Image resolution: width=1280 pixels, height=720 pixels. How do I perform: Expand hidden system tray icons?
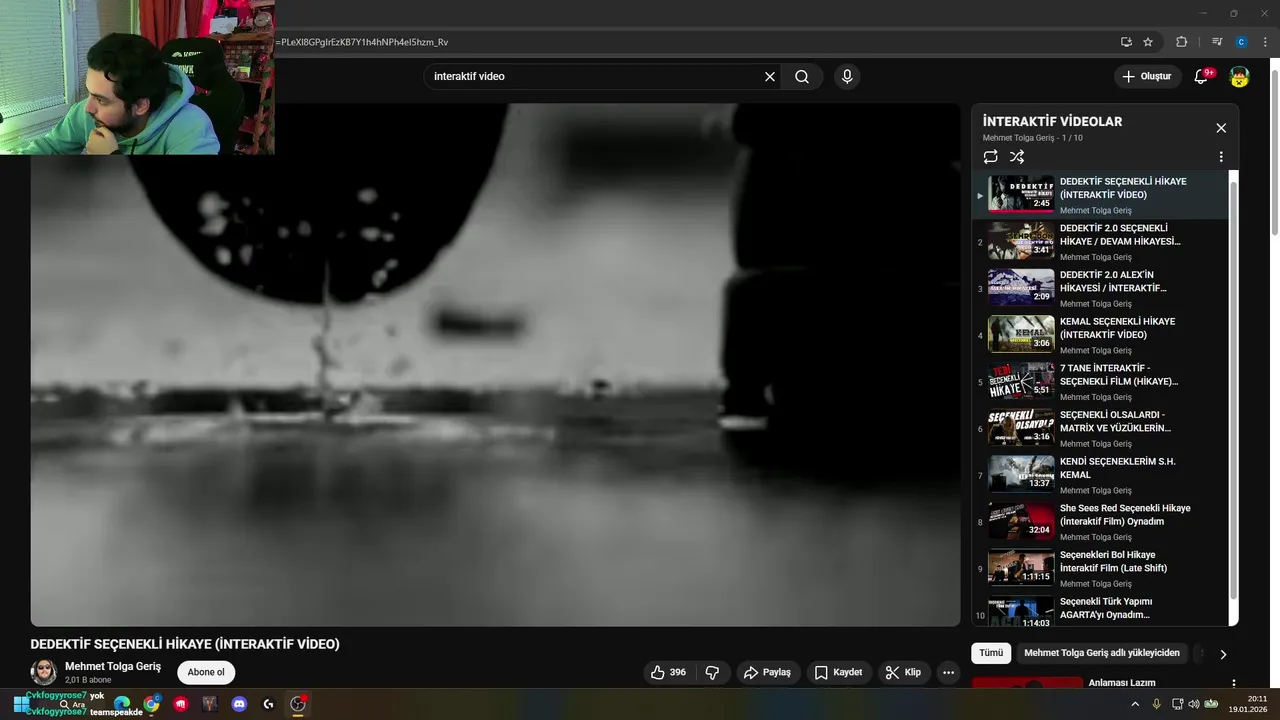(1135, 704)
